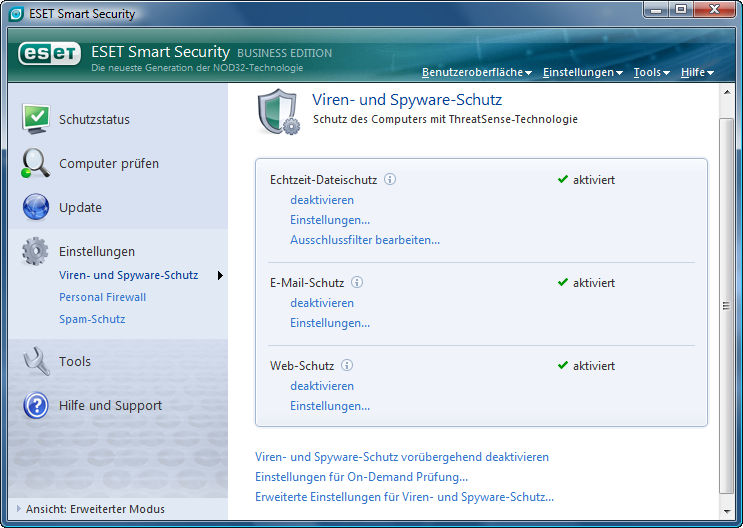Select Personal Firewall in sidebar submenu
The height and width of the screenshot is (528, 743).
102,297
